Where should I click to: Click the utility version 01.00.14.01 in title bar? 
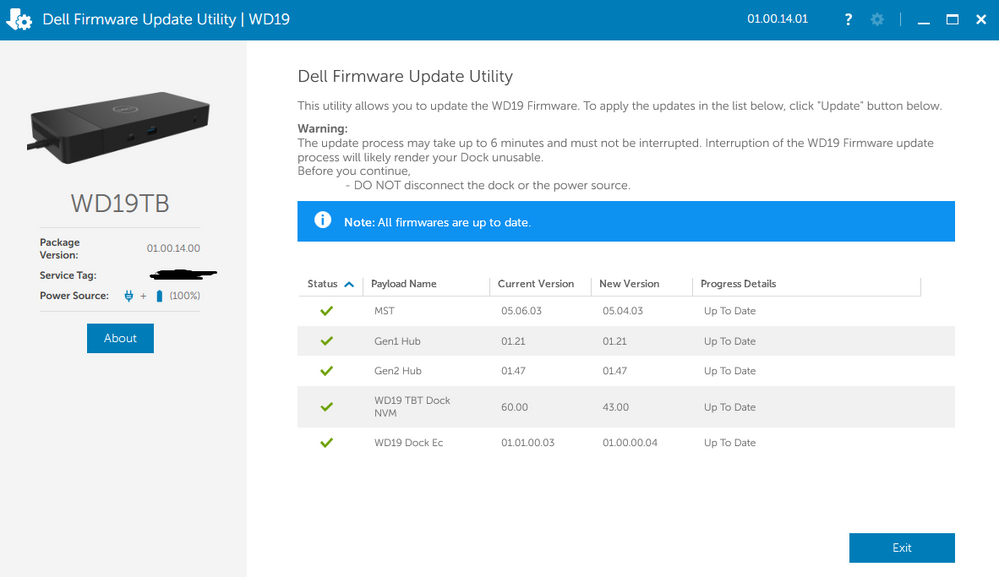point(777,19)
